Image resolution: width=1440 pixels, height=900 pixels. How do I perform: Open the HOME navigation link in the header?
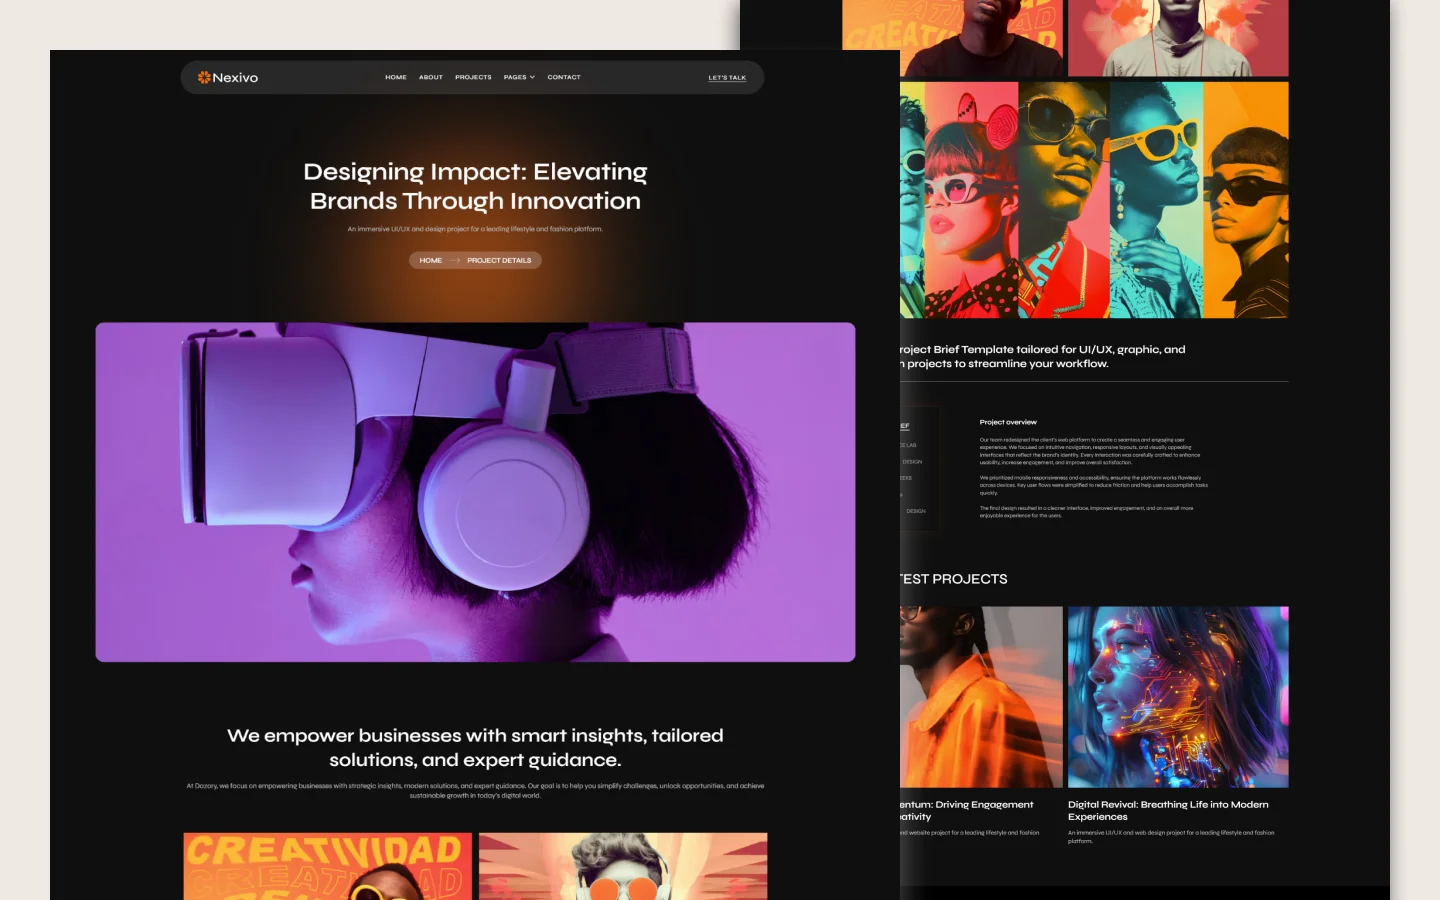point(396,77)
